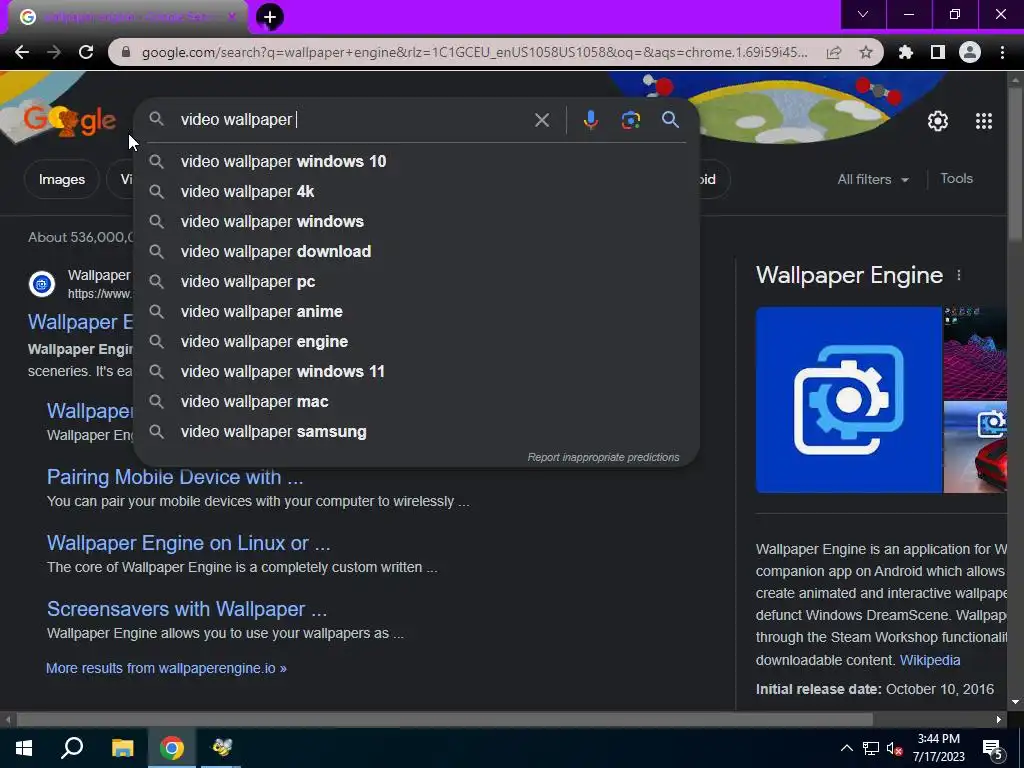The height and width of the screenshot is (768, 1024).
Task: View site information lock icon
Action: click(x=126, y=52)
